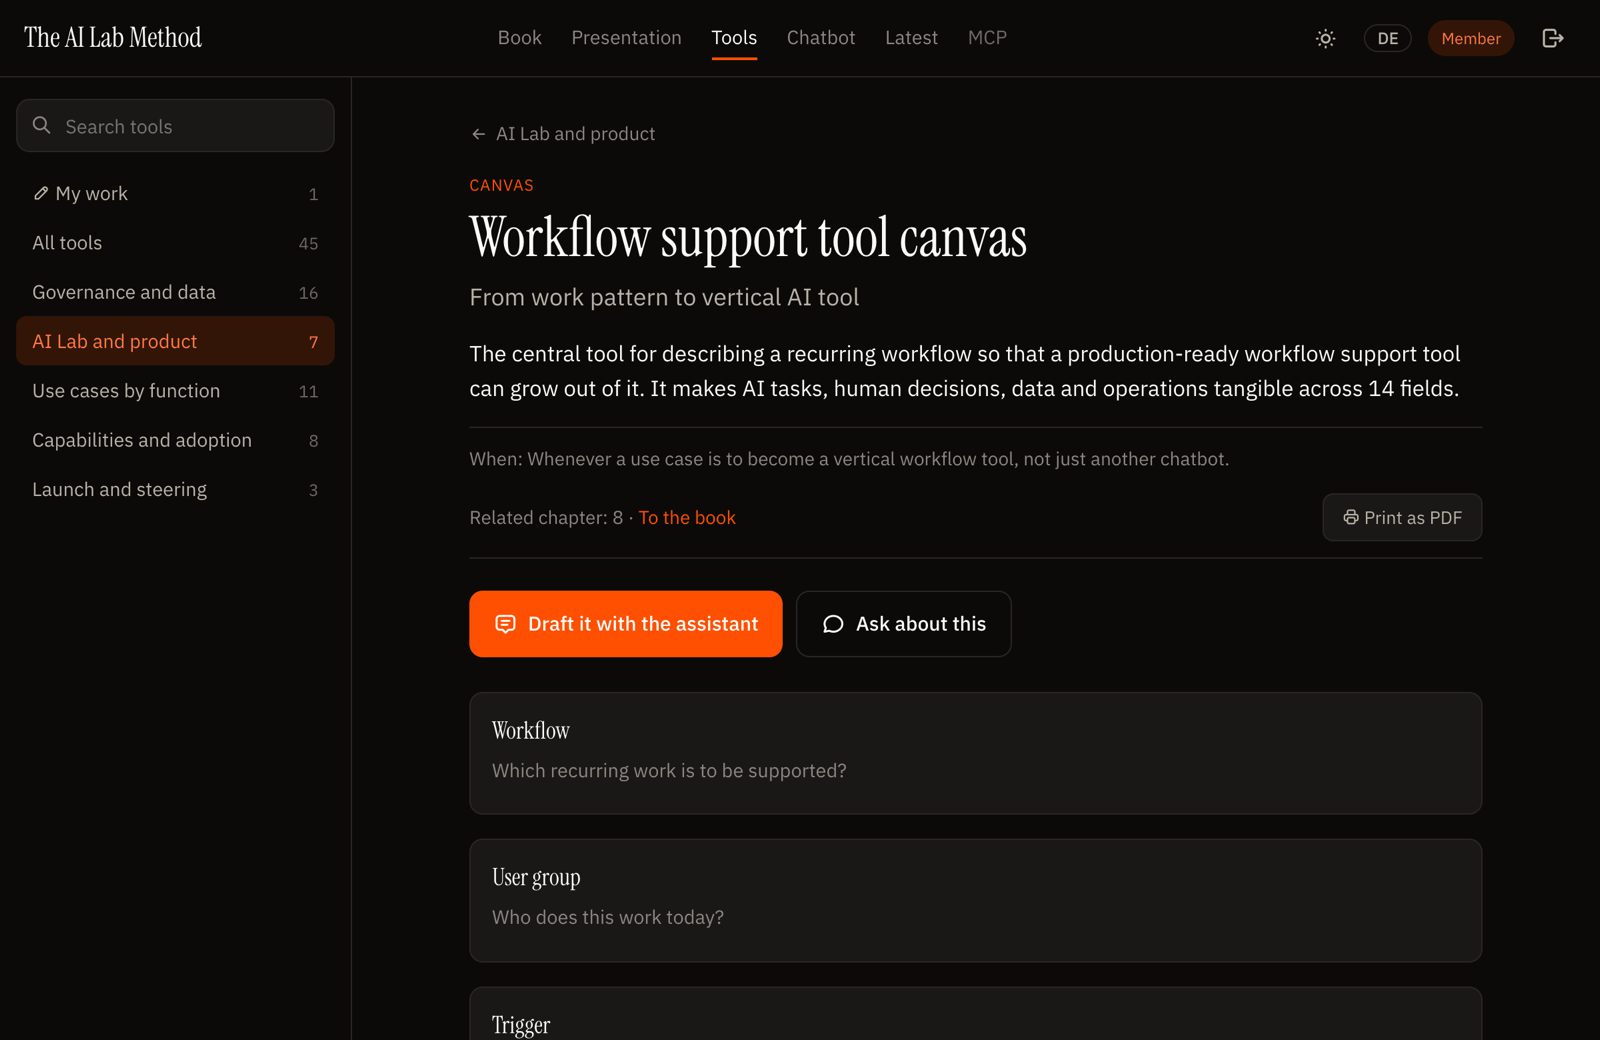
Task: Click the speech bubble icon in Ask about this
Action: [x=833, y=624]
